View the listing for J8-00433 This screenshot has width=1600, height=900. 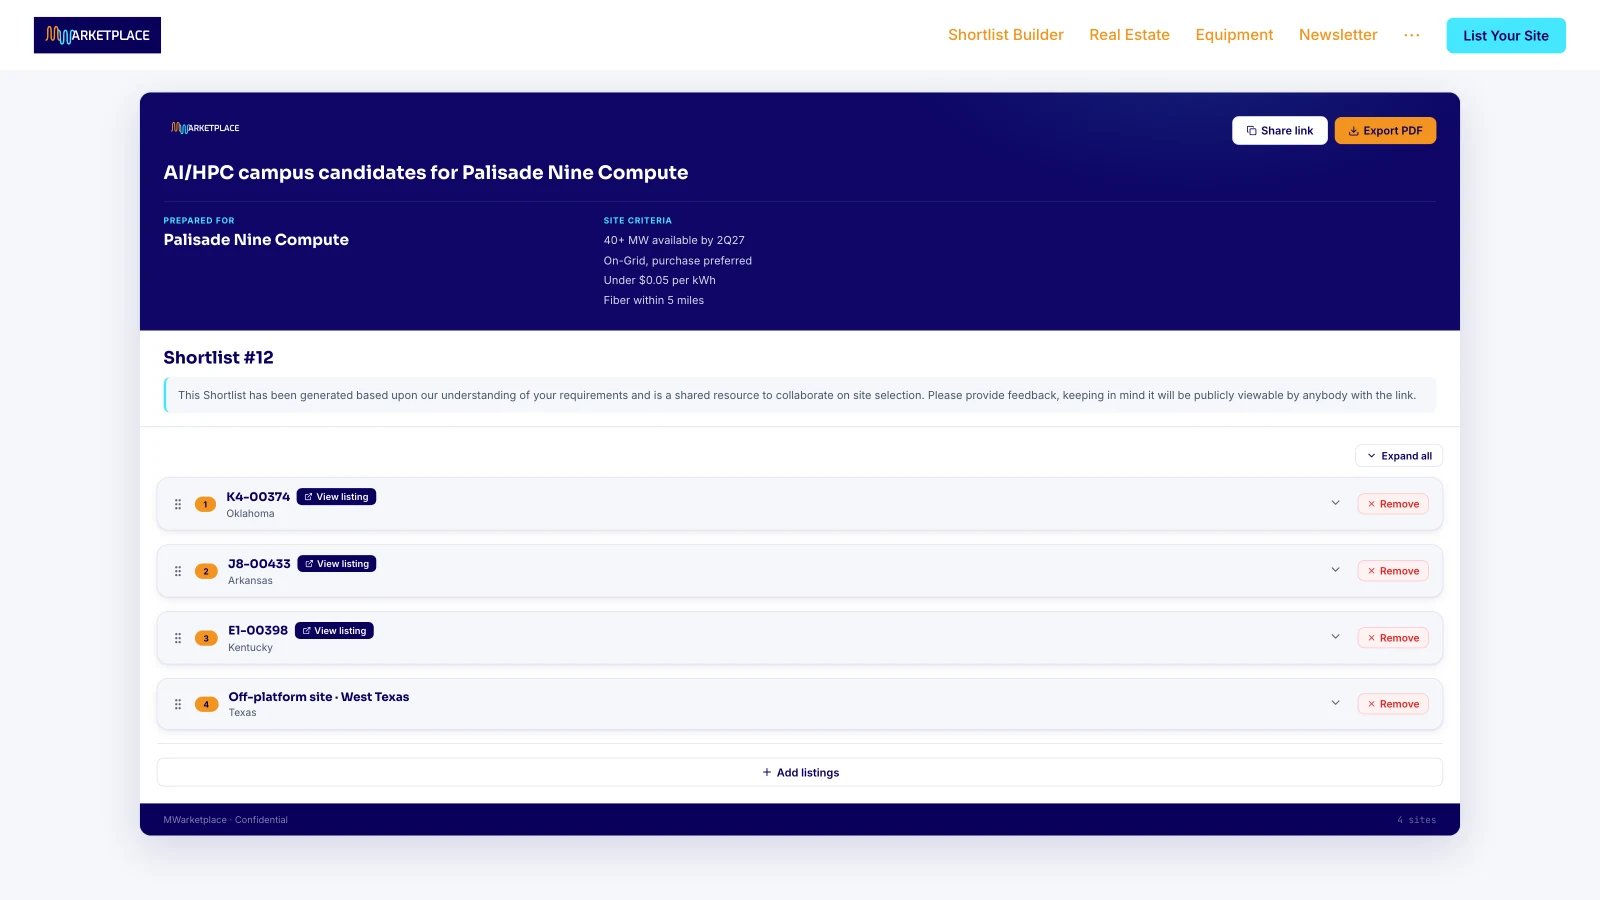(x=337, y=564)
